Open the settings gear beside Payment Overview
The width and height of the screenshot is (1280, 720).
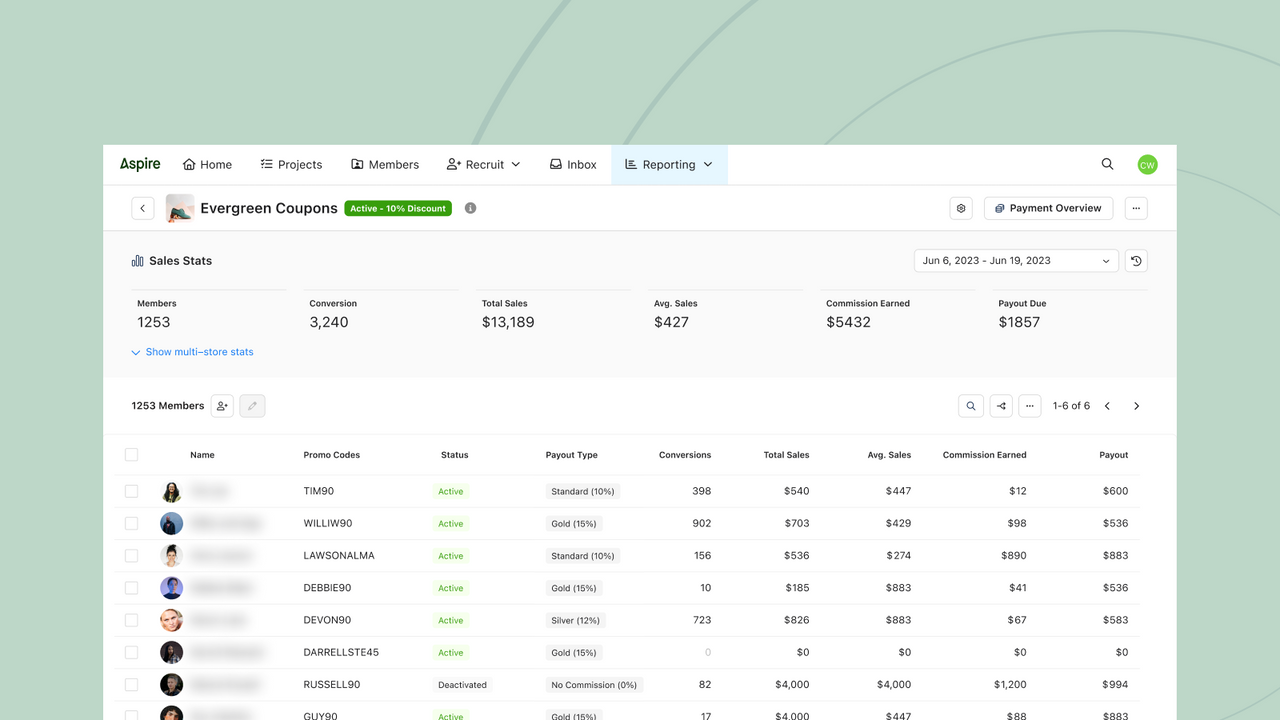click(961, 208)
